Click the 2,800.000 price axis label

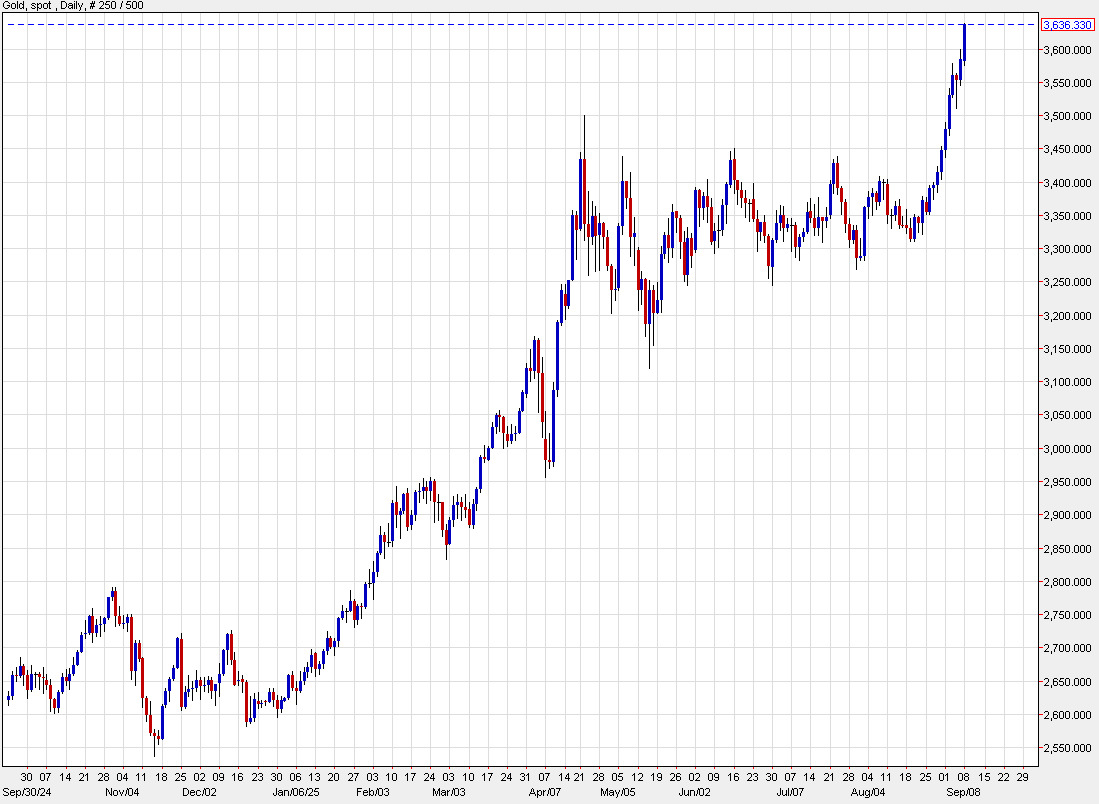[1067, 582]
